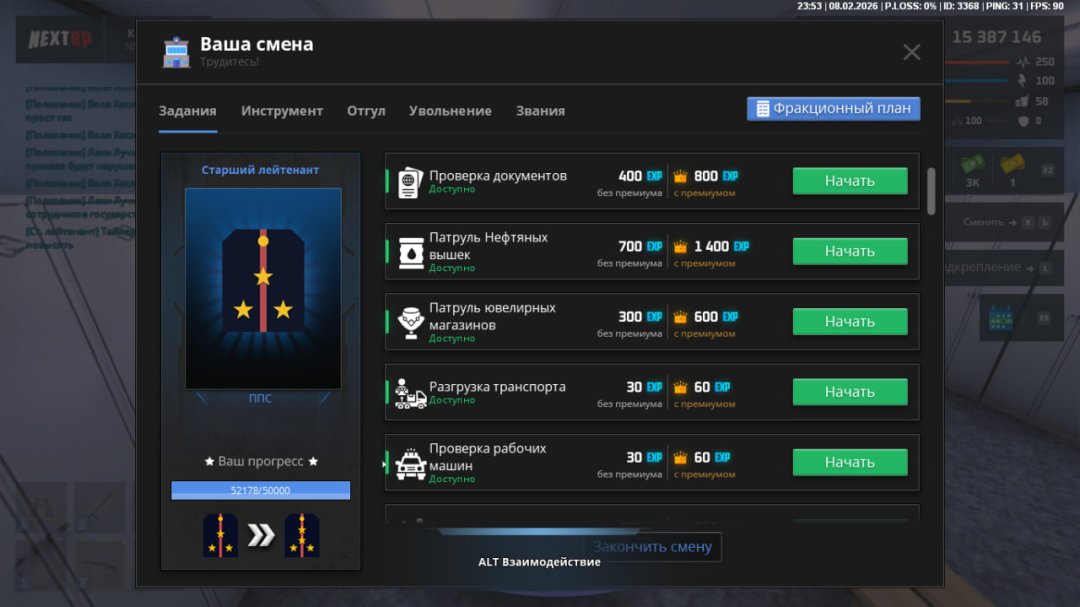Click the building icon beside Ваша смена title

(x=176, y=52)
